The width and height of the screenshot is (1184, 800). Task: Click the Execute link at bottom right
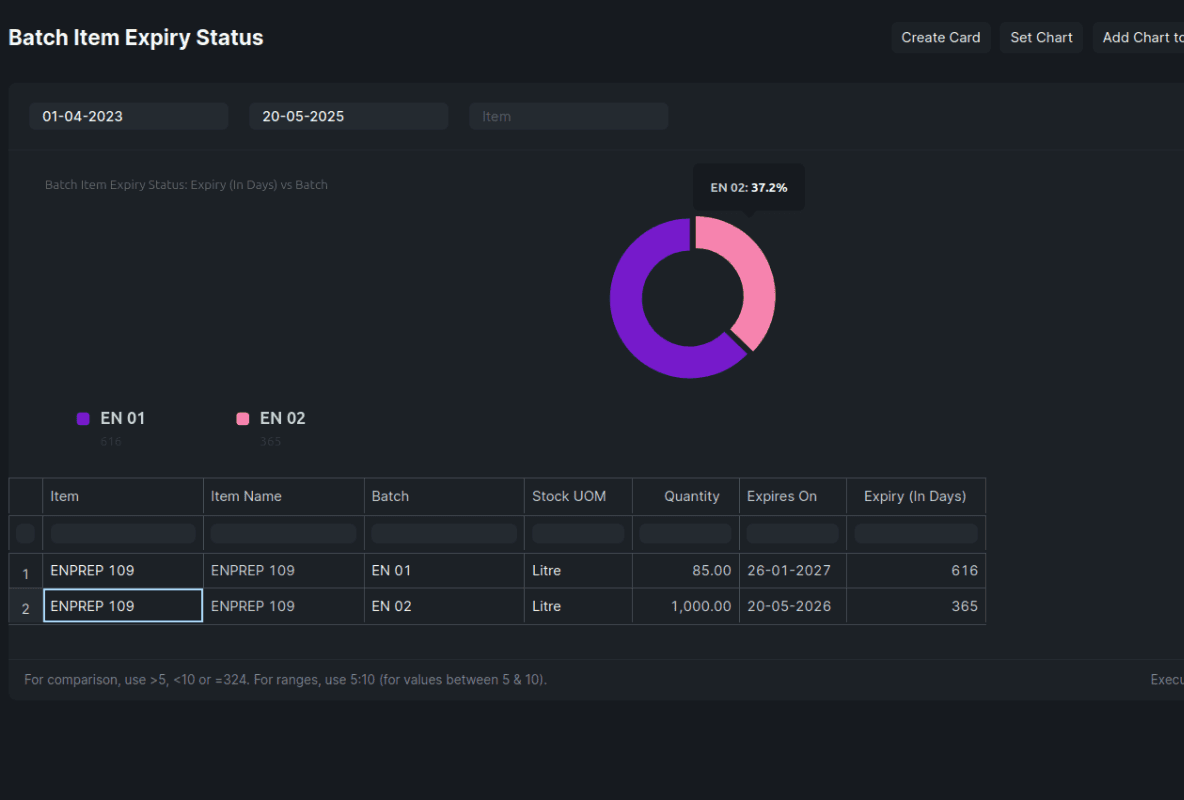tap(1166, 679)
